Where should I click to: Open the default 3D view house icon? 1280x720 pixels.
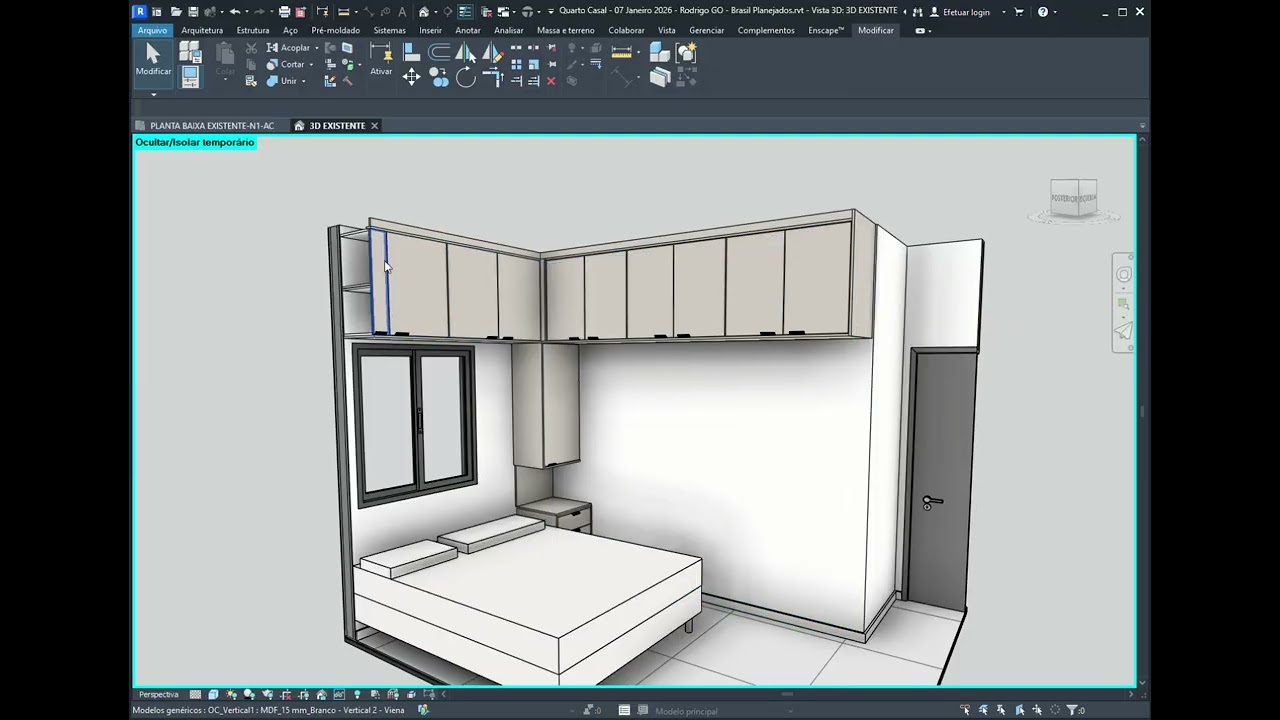pos(423,12)
